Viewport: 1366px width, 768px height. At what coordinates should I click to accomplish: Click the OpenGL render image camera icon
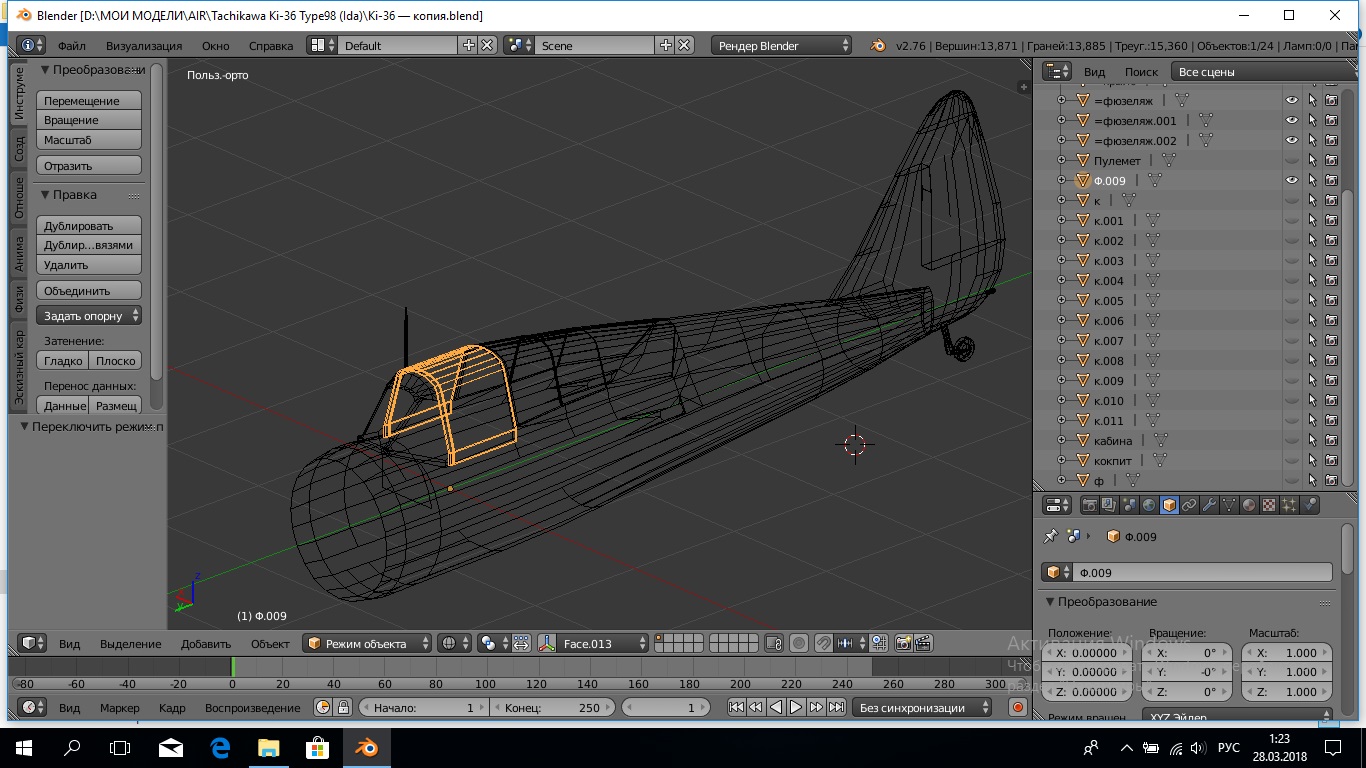click(x=903, y=644)
